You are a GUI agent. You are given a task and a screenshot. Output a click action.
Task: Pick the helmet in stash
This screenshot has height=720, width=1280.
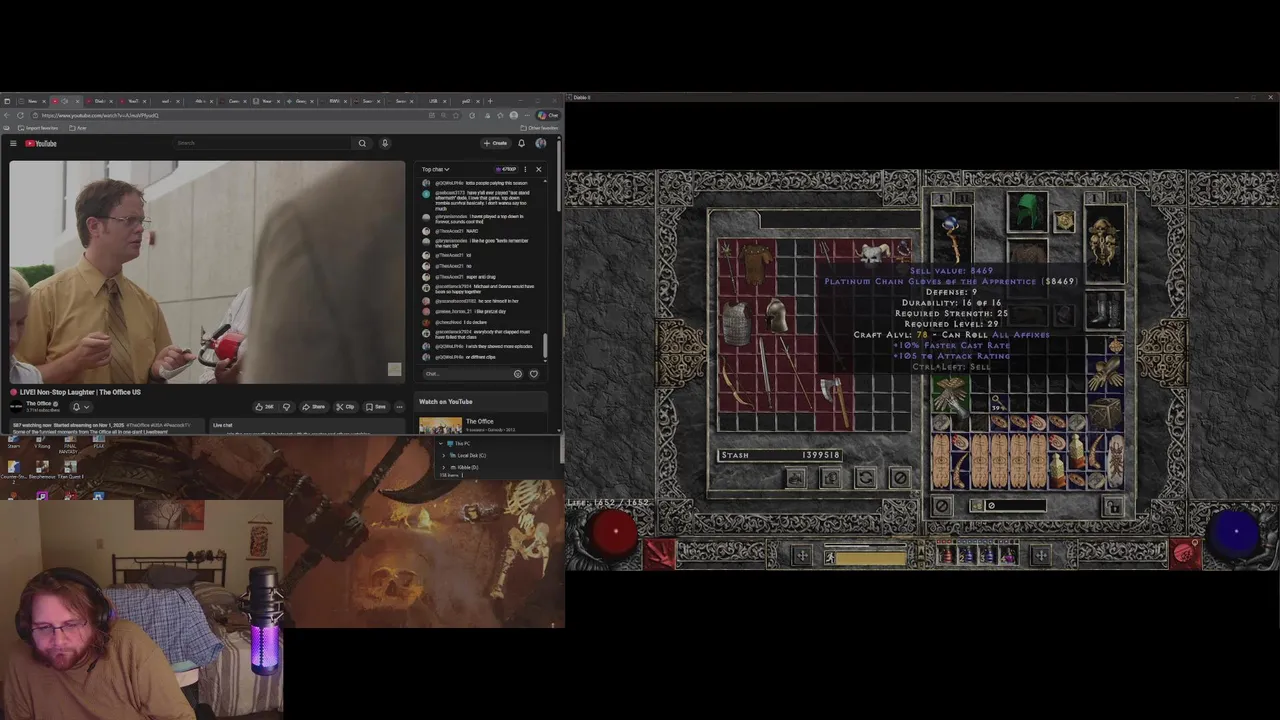point(777,316)
